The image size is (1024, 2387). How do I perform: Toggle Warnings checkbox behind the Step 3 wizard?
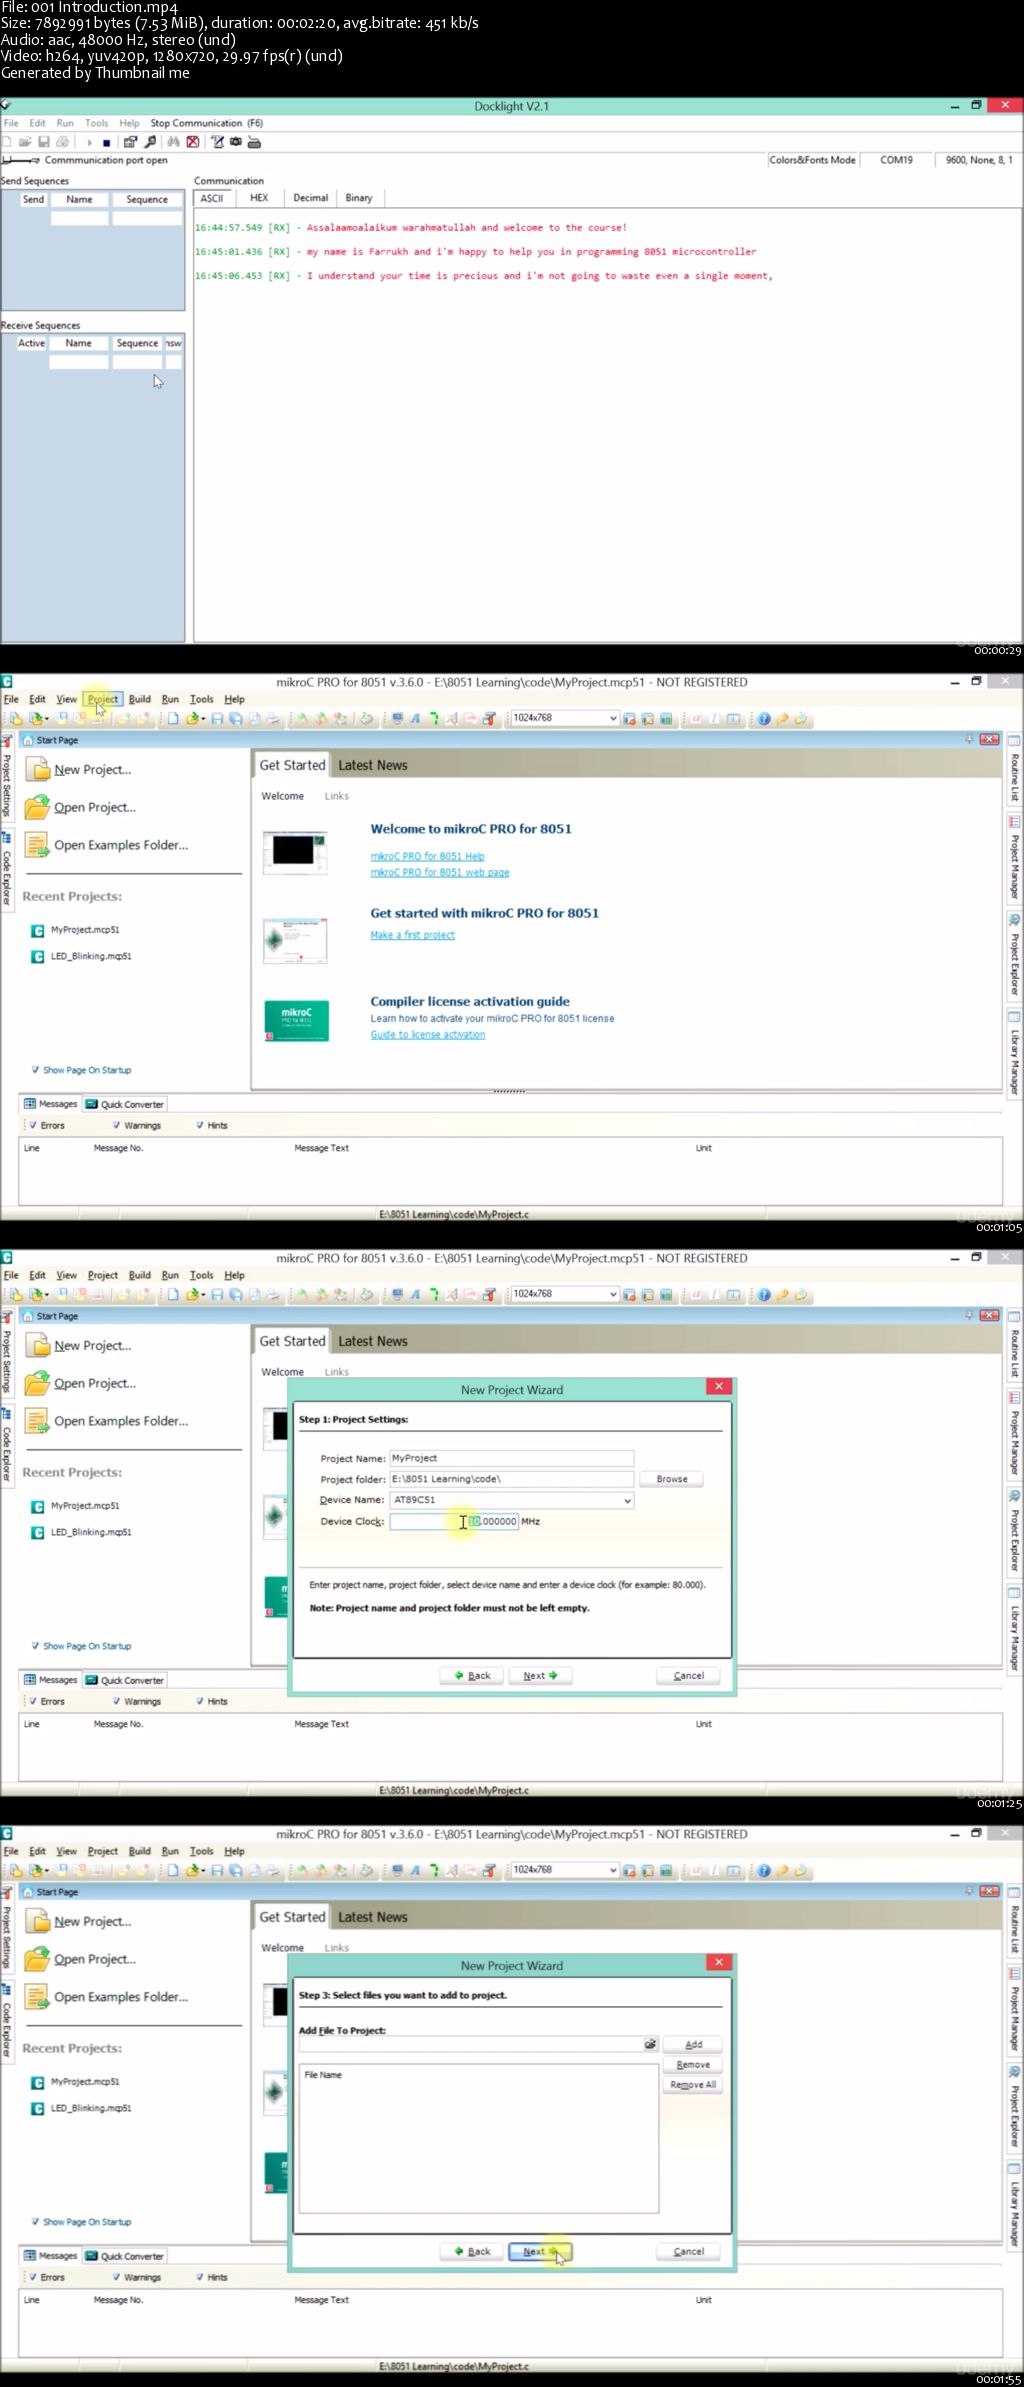click(x=116, y=2277)
